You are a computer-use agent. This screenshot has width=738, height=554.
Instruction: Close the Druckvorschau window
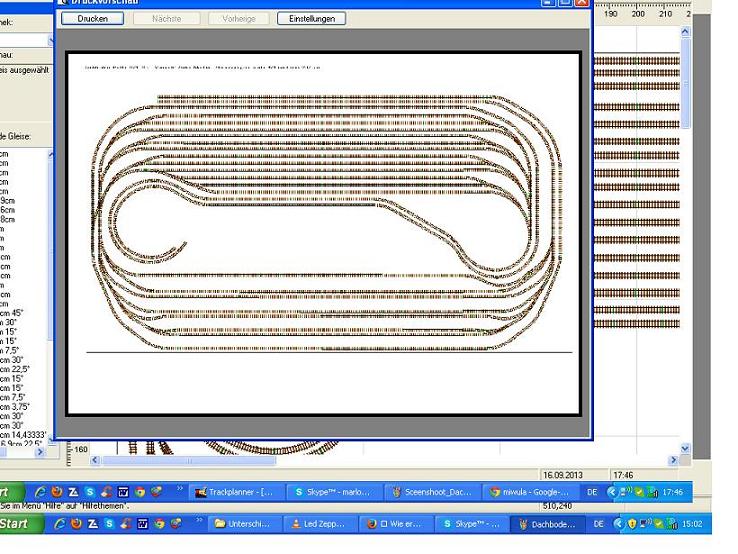(x=582, y=2)
